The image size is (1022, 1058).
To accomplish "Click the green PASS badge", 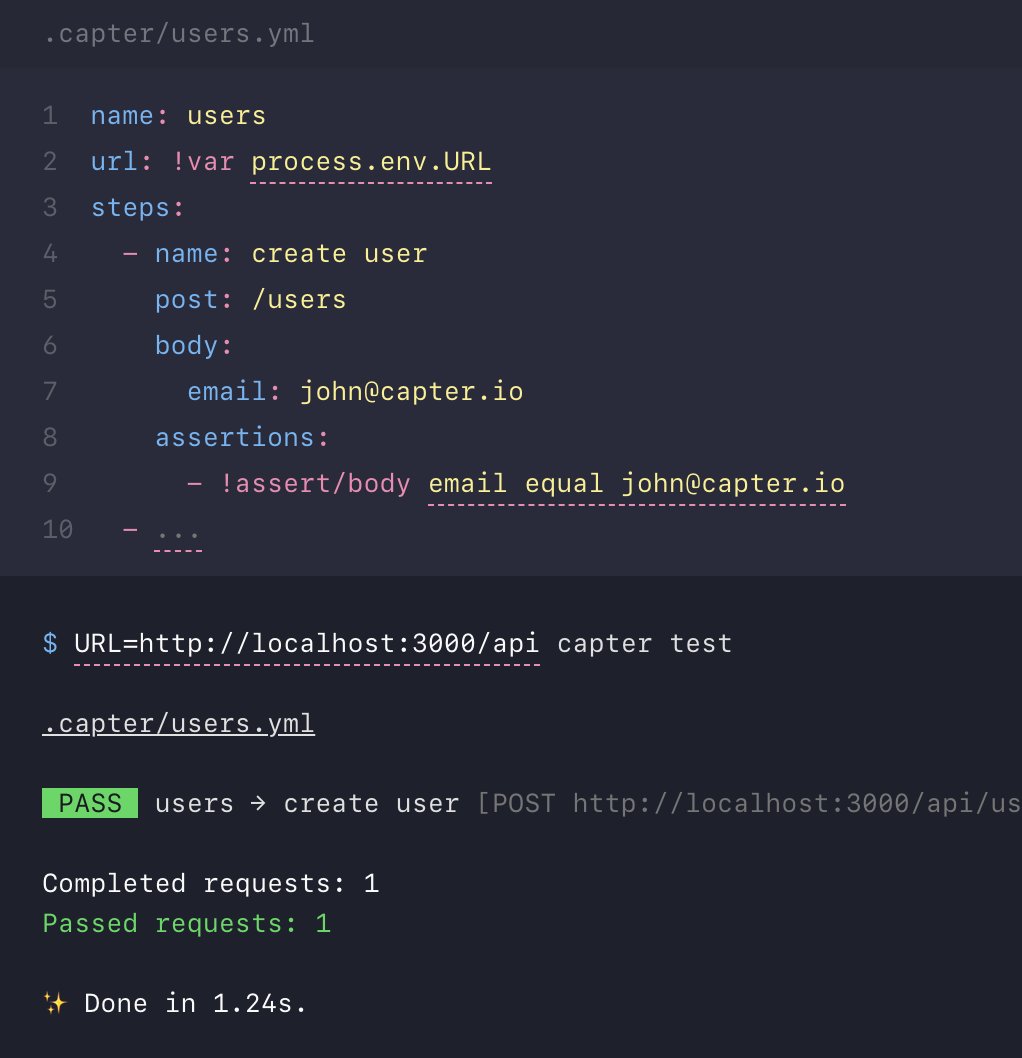I will point(90,803).
